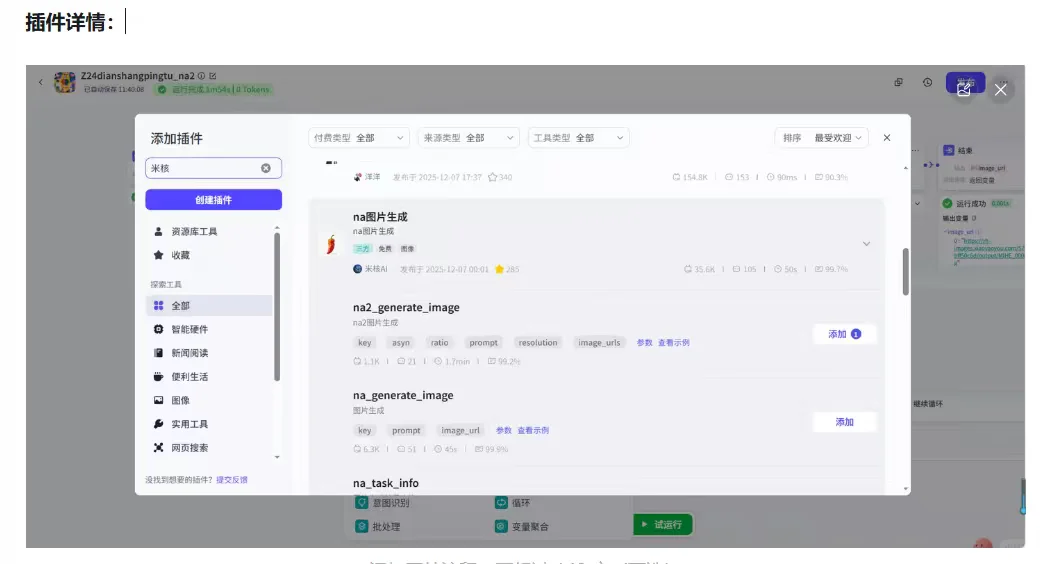Open the 付费类型 dropdown
Screen dimensions: 1043x564
point(359,138)
